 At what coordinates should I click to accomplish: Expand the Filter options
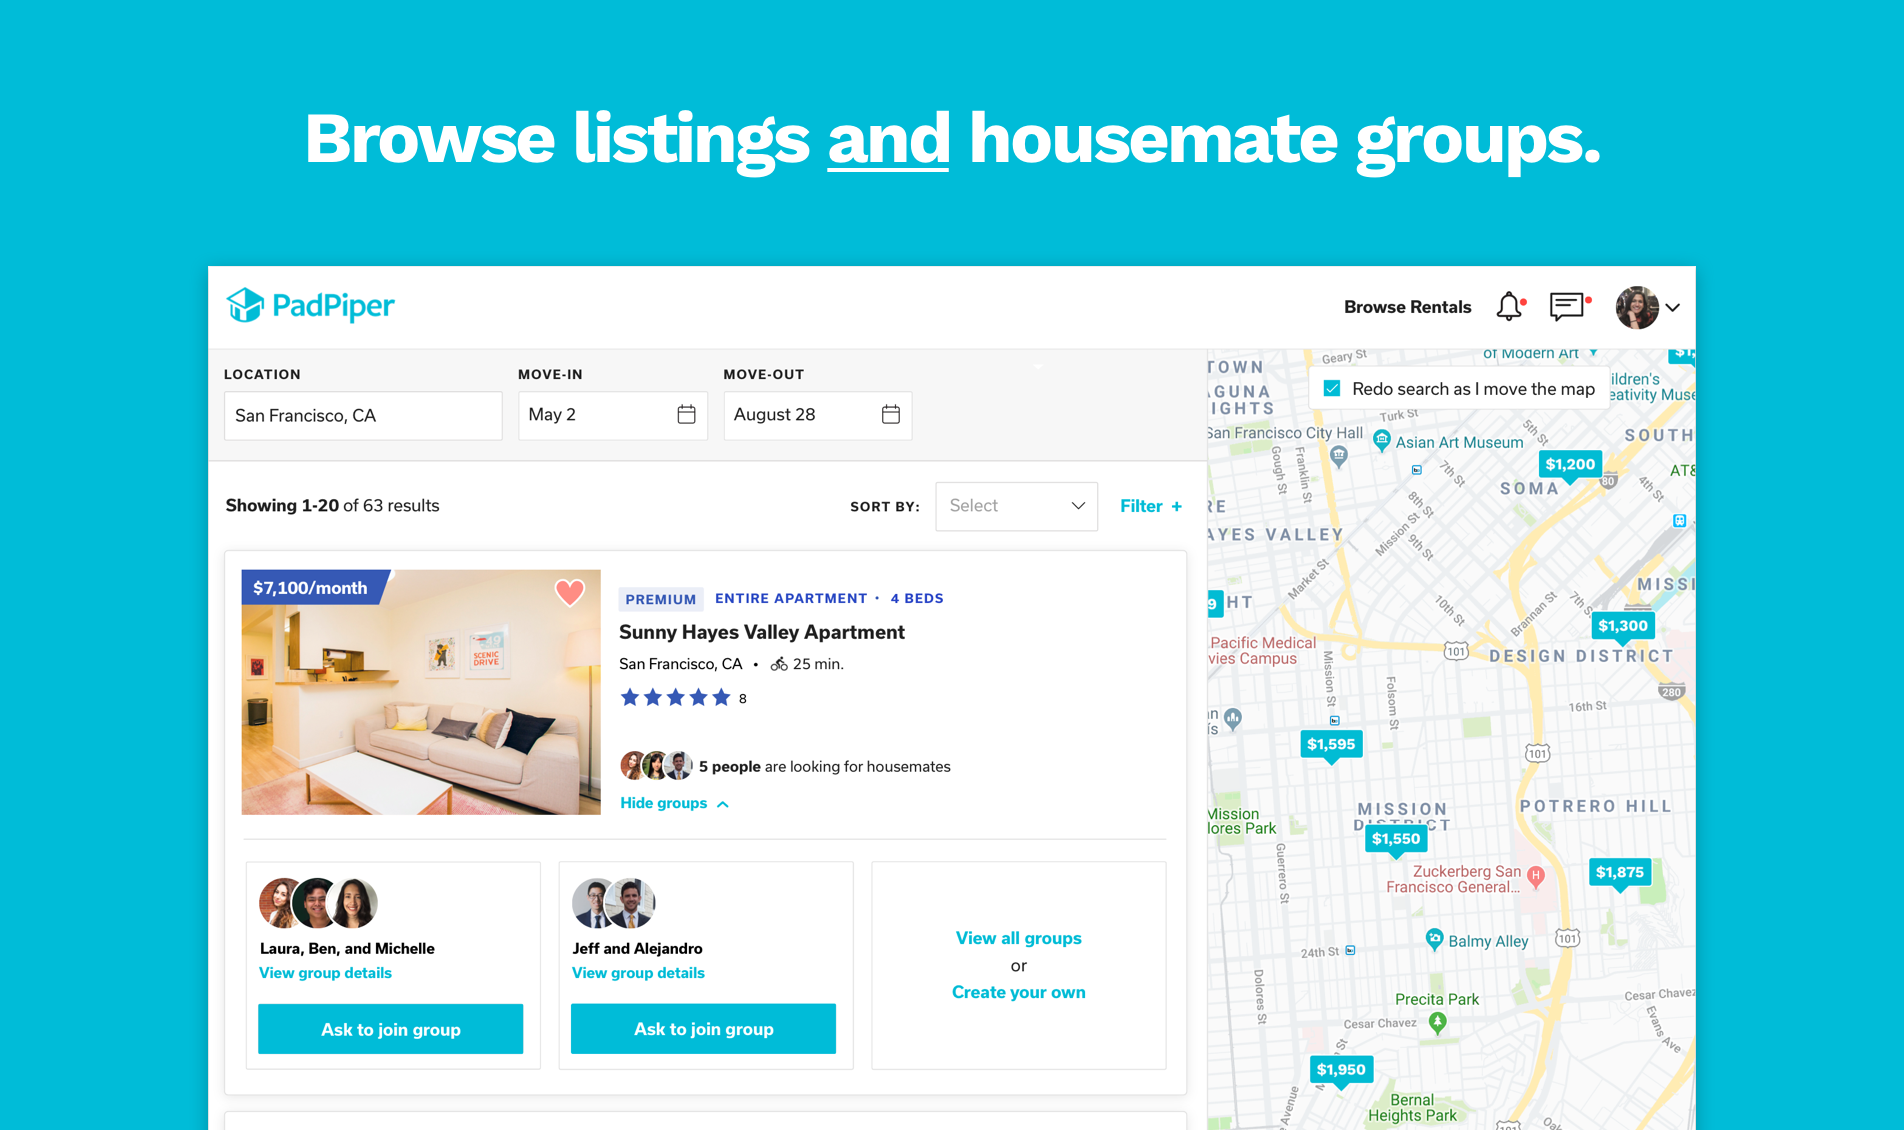tap(1149, 506)
